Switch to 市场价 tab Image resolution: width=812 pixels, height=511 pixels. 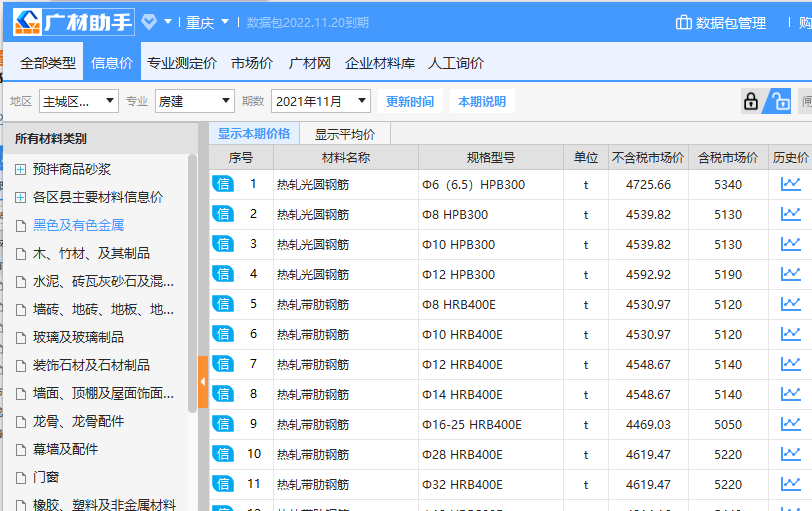tap(252, 63)
